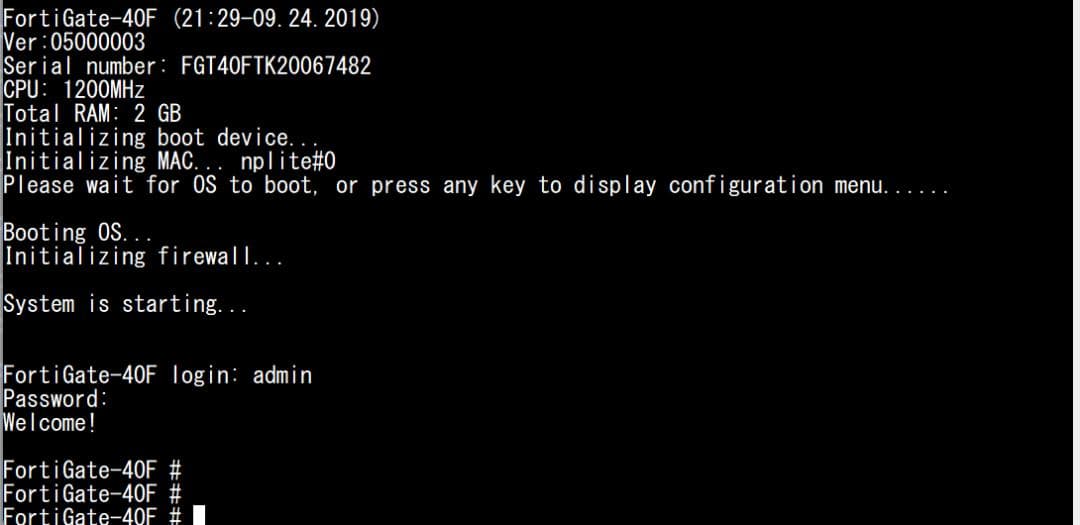Viewport: 1080px width, 525px height.
Task: Click the FortiGate-40F login label
Action: click(x=118, y=375)
